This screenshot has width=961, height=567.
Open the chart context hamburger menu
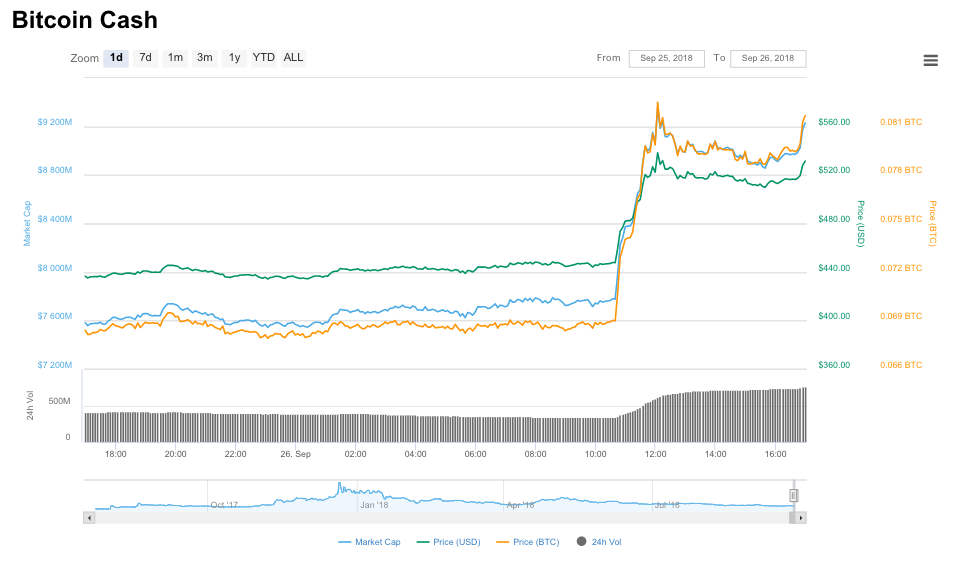pos(930,60)
